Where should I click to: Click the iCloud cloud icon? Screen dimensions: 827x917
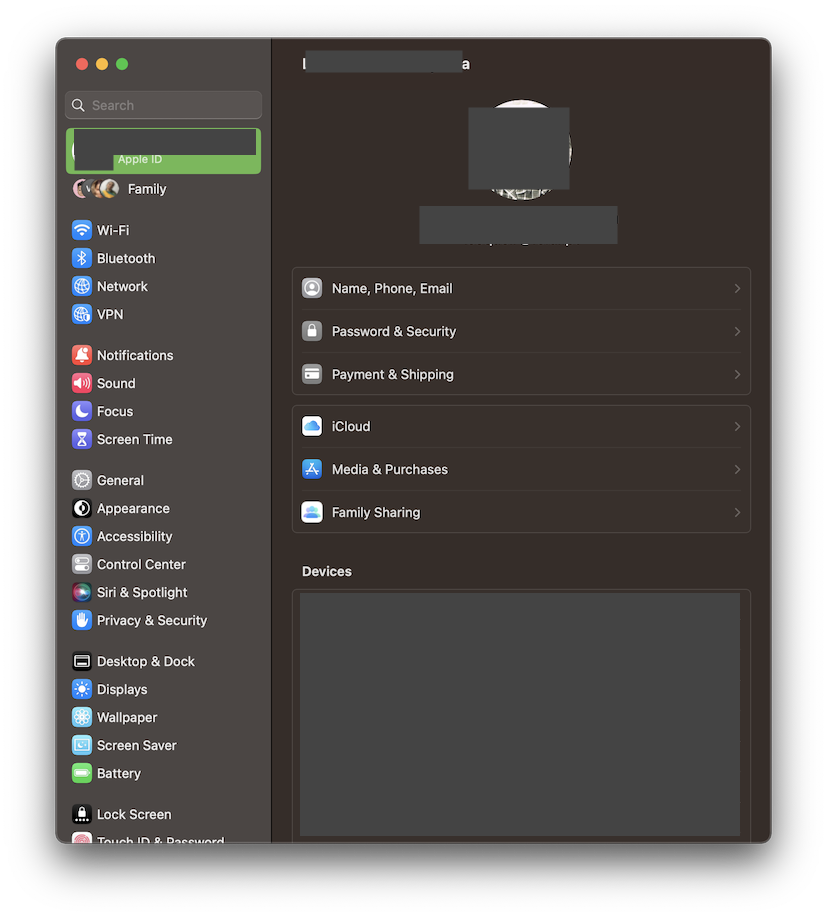[312, 426]
